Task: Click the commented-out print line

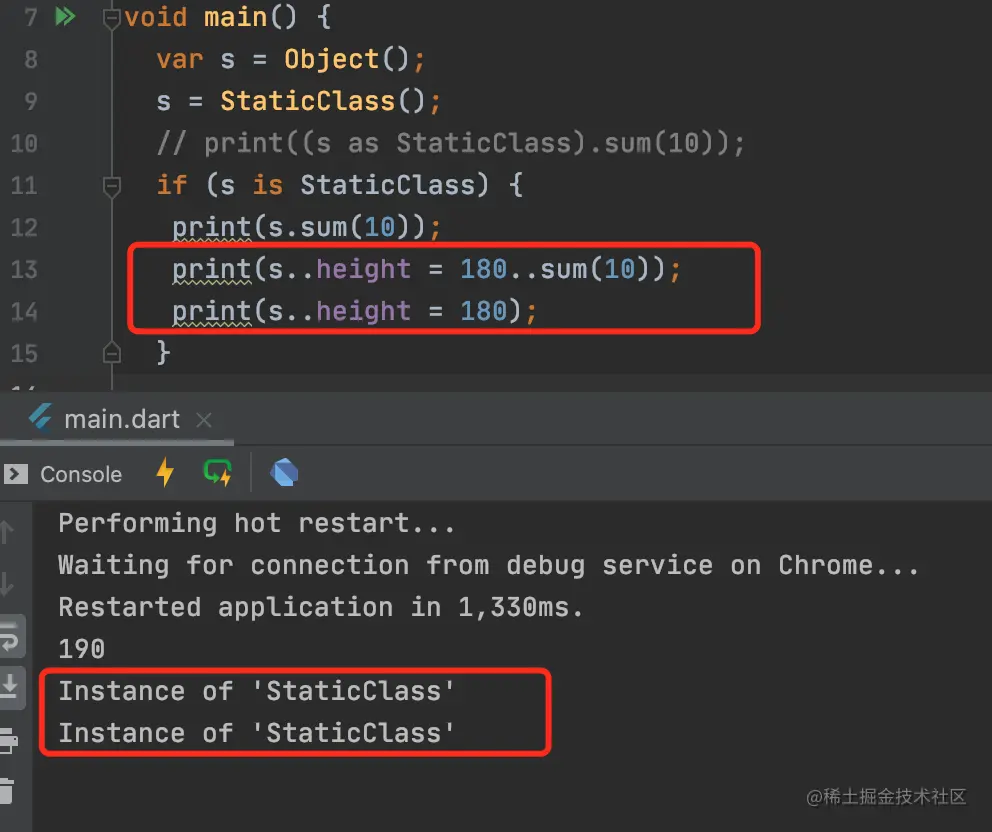Action: (x=450, y=144)
